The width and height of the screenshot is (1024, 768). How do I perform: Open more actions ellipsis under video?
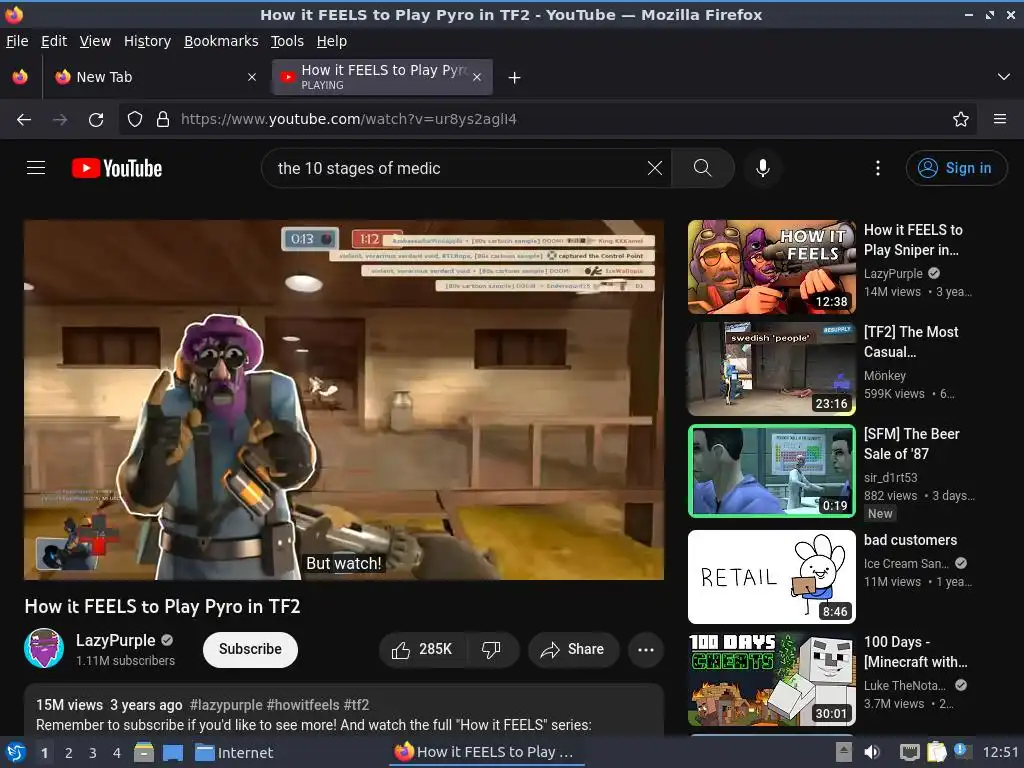(x=645, y=649)
